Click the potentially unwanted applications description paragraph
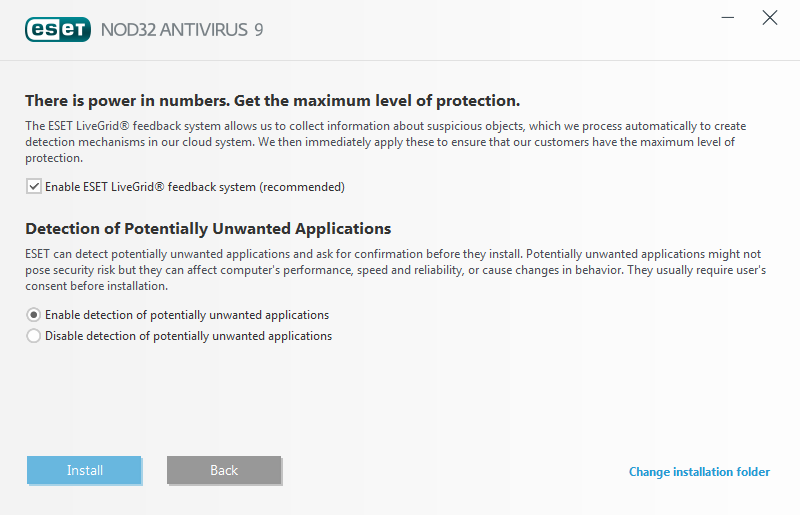800x515 pixels. coord(395,270)
